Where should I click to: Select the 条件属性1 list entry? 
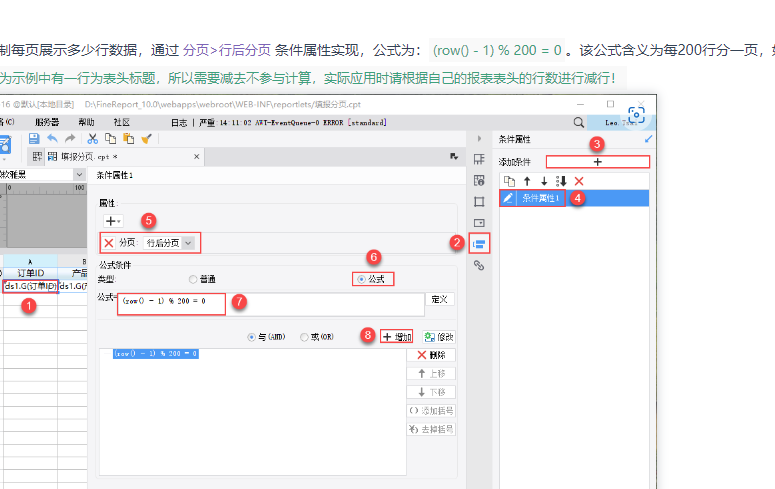point(574,198)
